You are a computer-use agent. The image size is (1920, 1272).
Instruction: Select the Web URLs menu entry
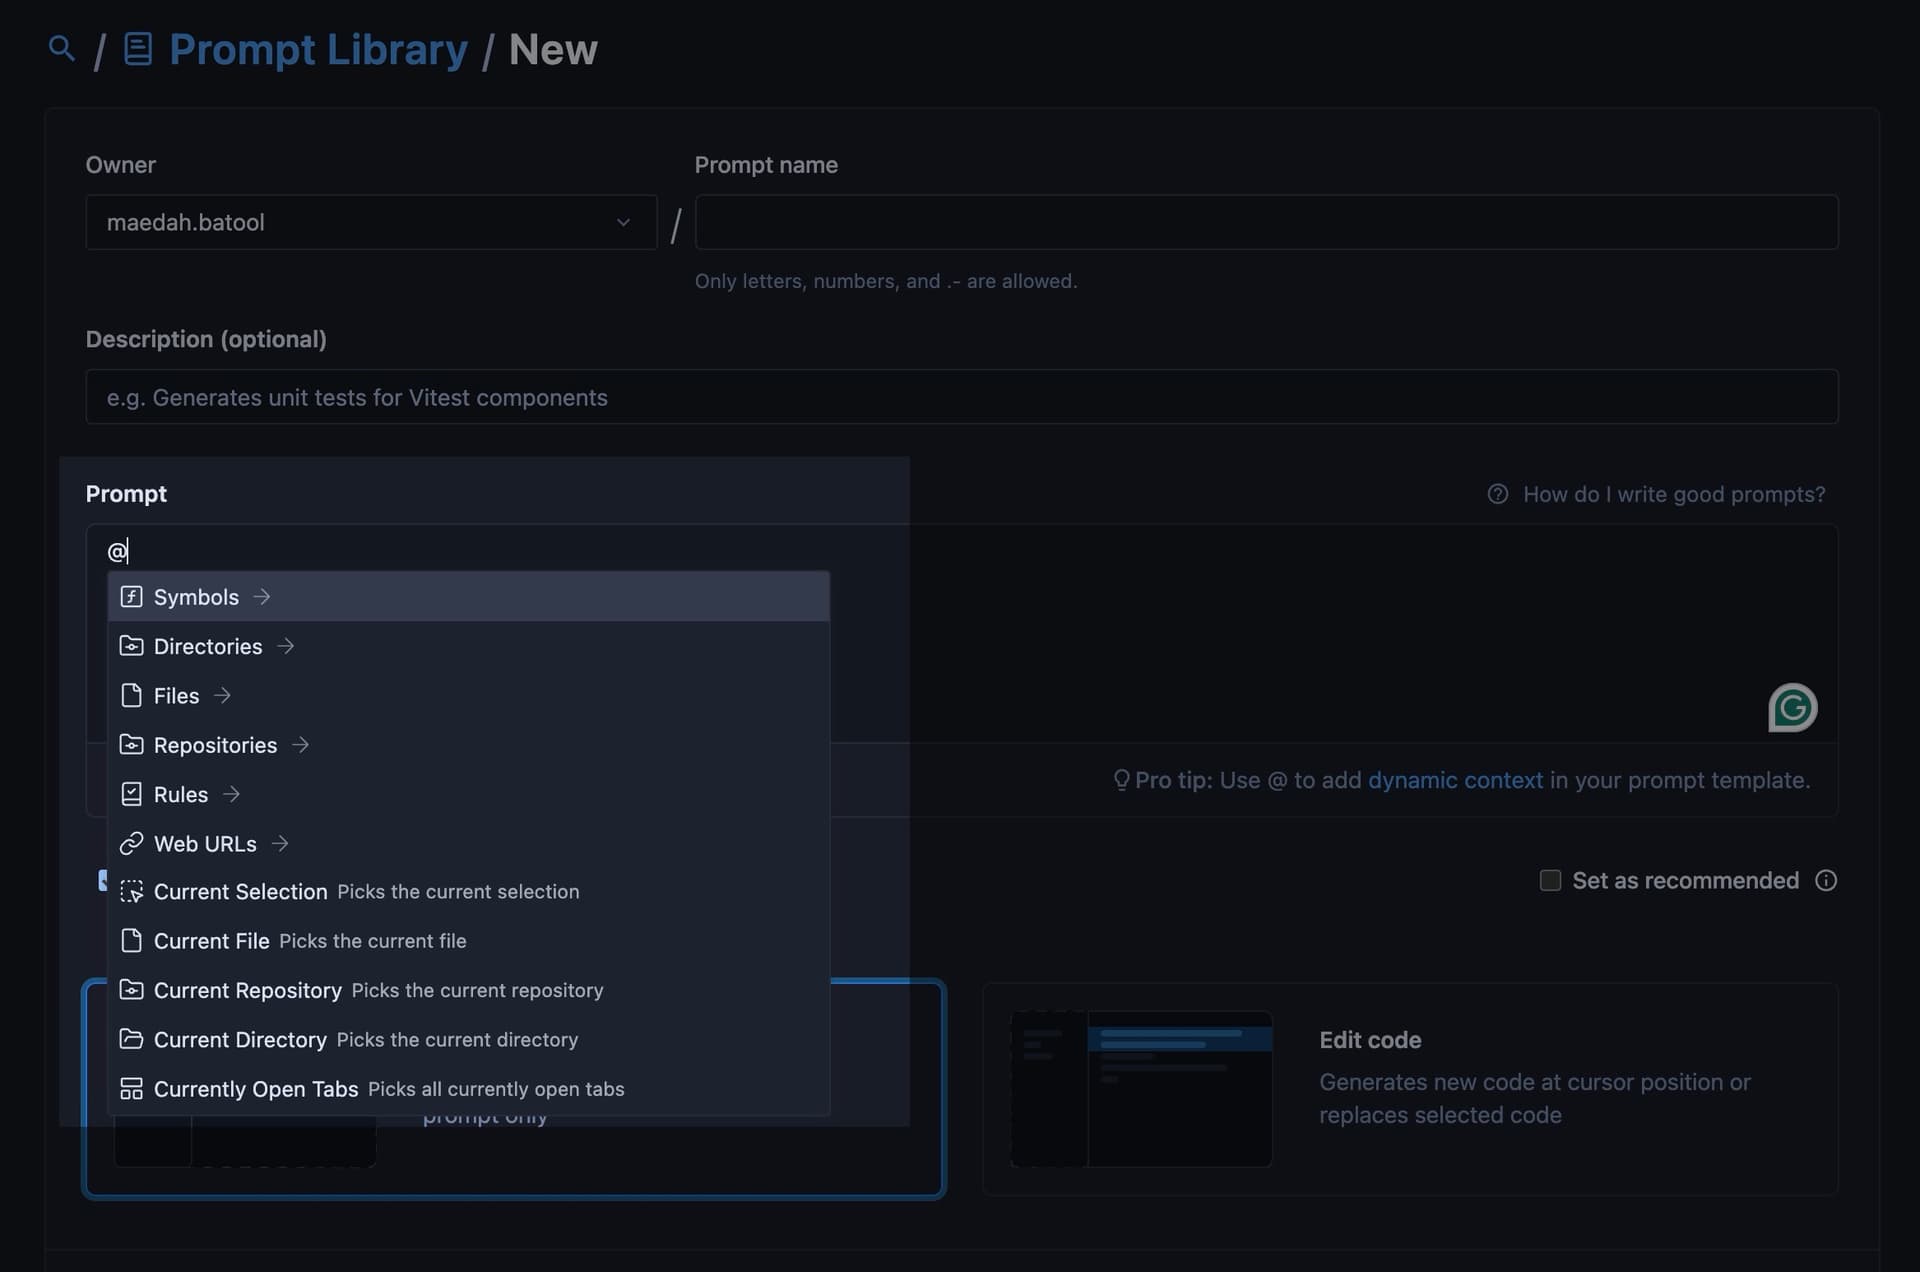tap(468, 844)
